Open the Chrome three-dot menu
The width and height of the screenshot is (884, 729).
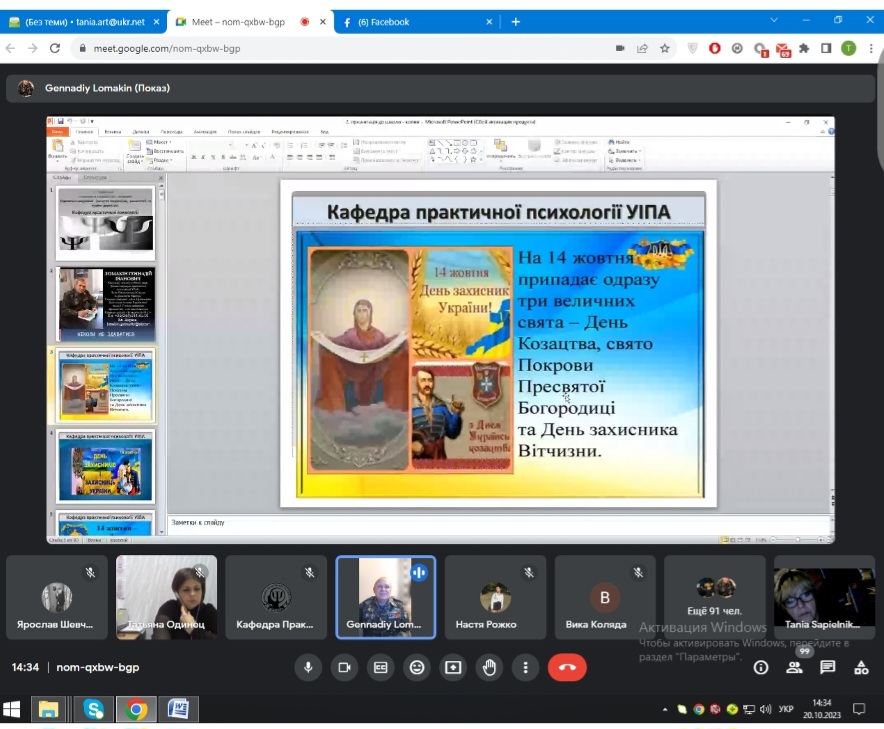[x=871, y=48]
